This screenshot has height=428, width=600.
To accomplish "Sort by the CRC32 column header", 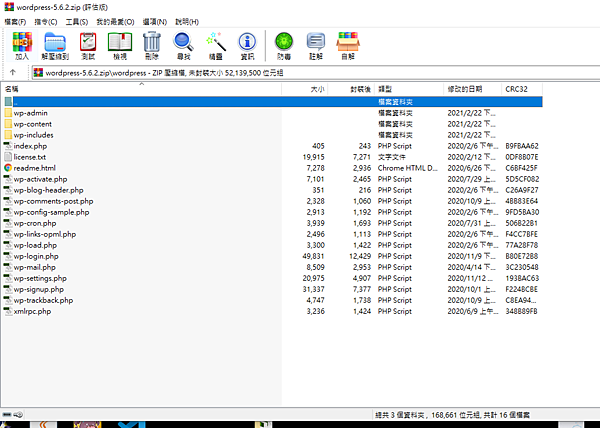I will pyautogui.click(x=522, y=89).
